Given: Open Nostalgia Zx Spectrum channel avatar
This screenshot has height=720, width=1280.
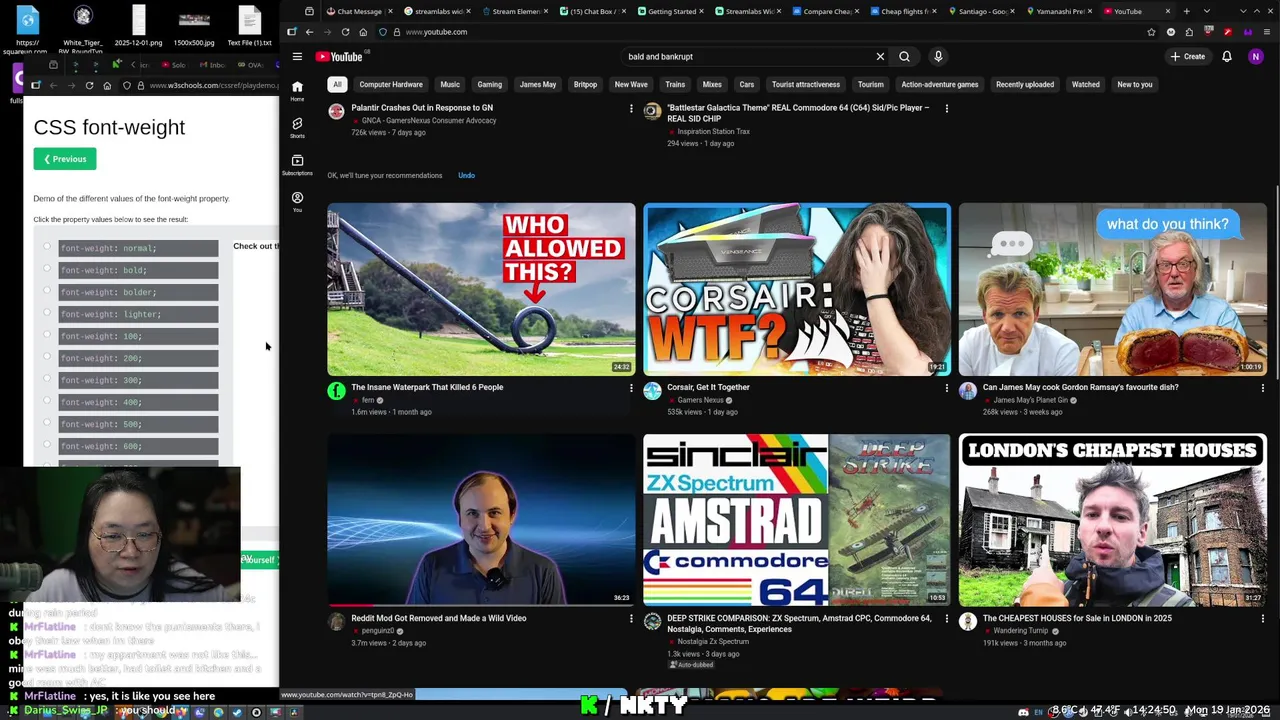Looking at the screenshot, I should (x=652, y=622).
